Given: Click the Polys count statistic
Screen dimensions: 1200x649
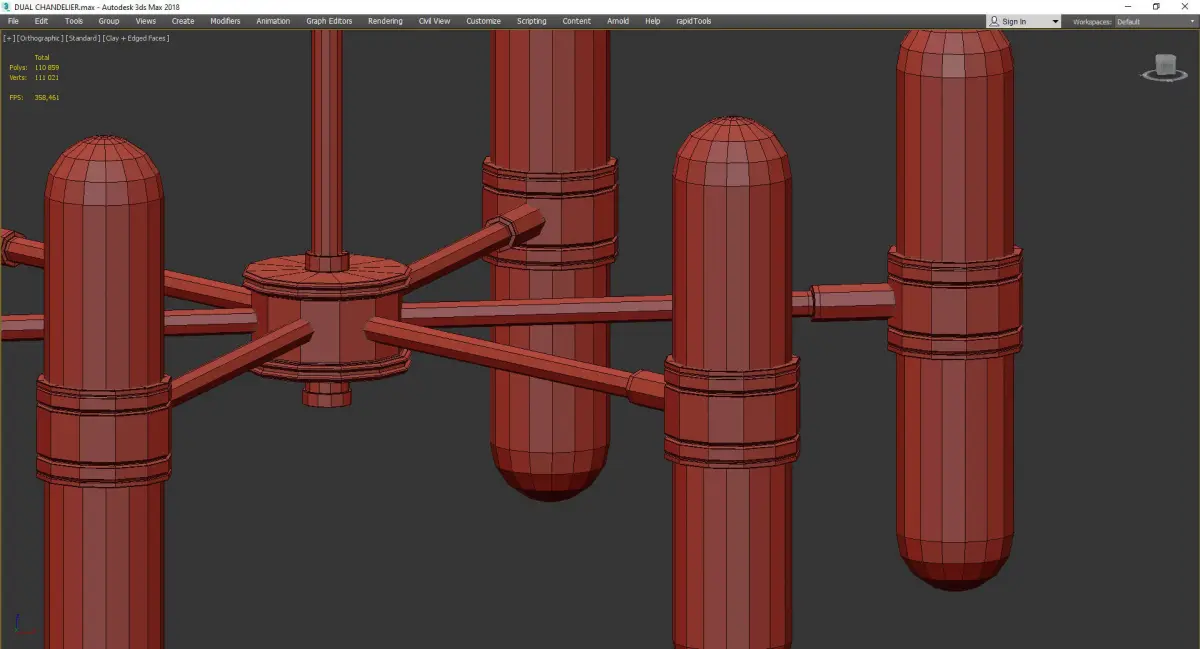Looking at the screenshot, I should pos(34,67).
